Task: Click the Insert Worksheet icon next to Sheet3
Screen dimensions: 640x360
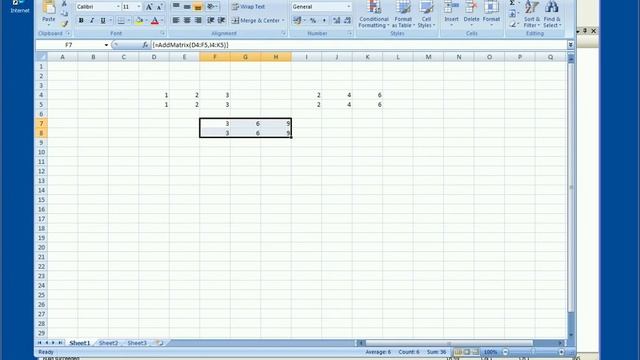Action: (160, 343)
